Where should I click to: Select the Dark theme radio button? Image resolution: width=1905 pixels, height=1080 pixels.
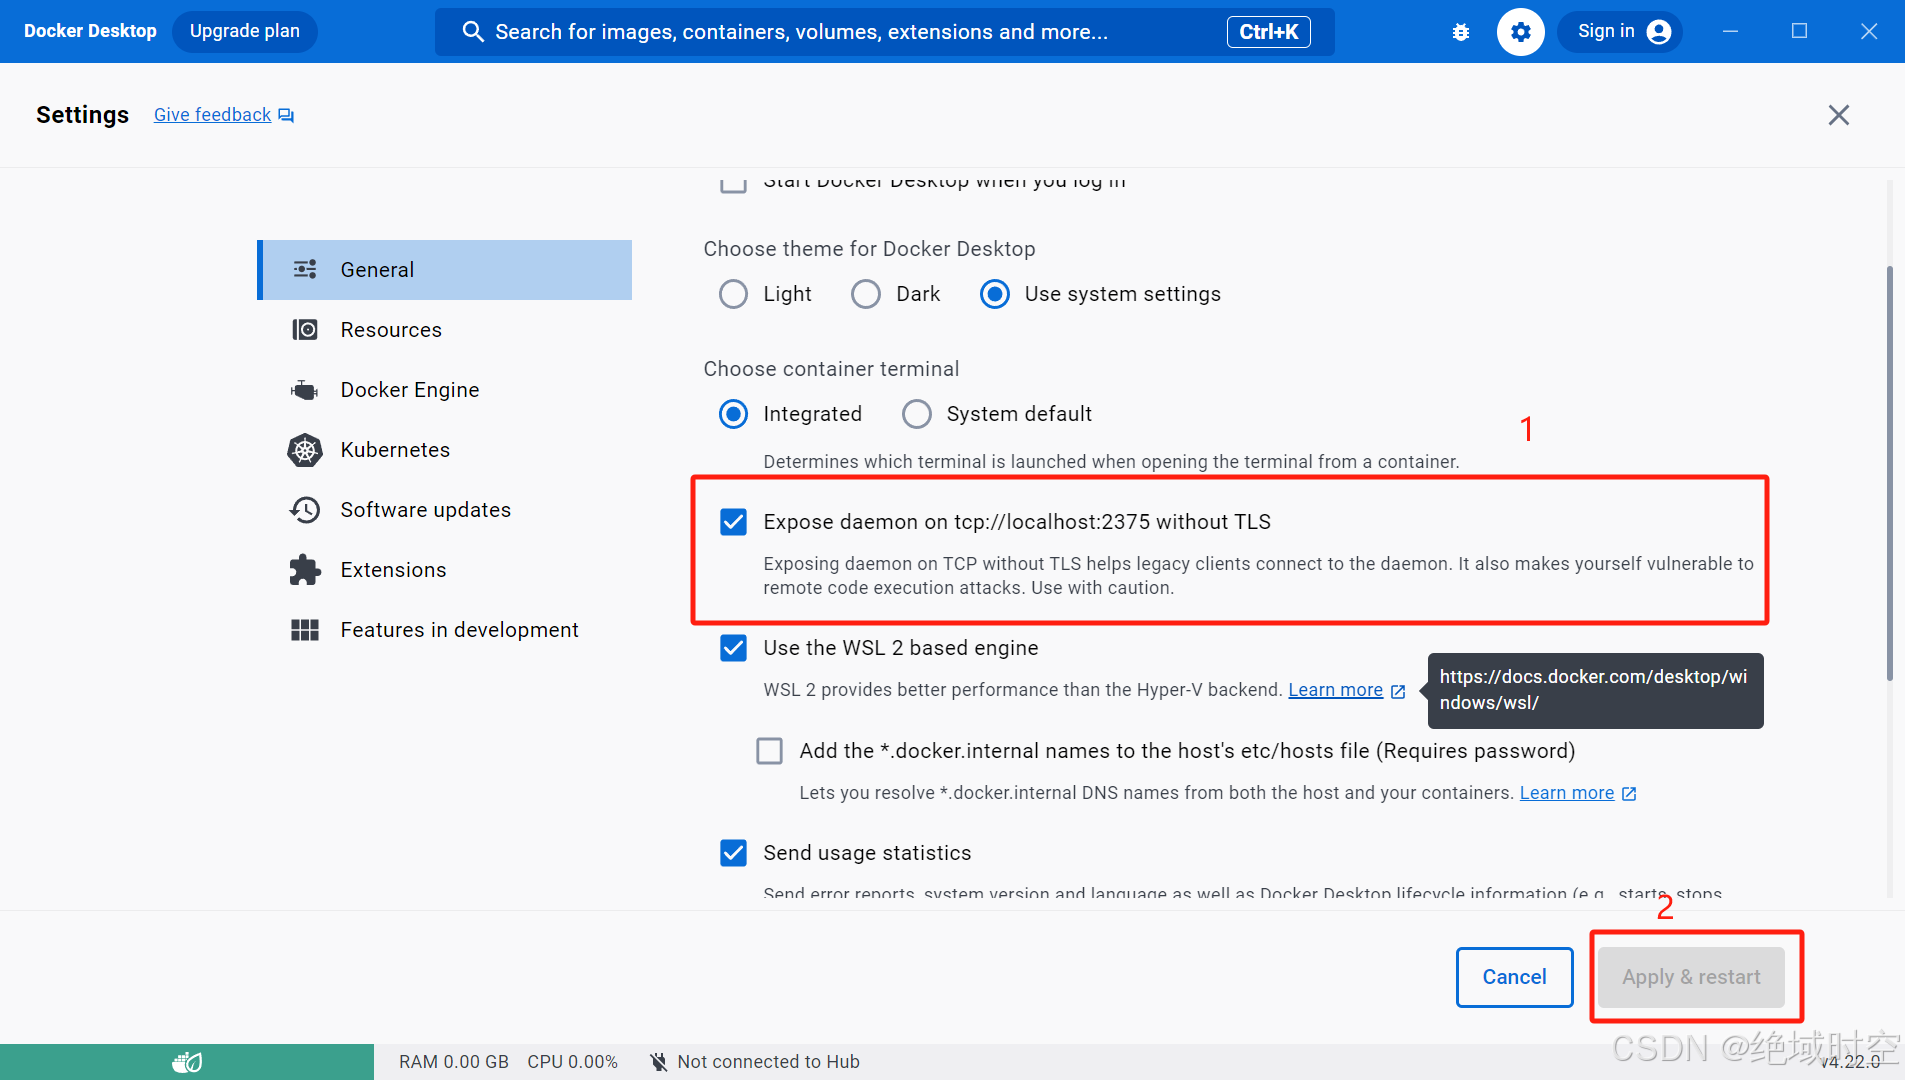coord(866,294)
